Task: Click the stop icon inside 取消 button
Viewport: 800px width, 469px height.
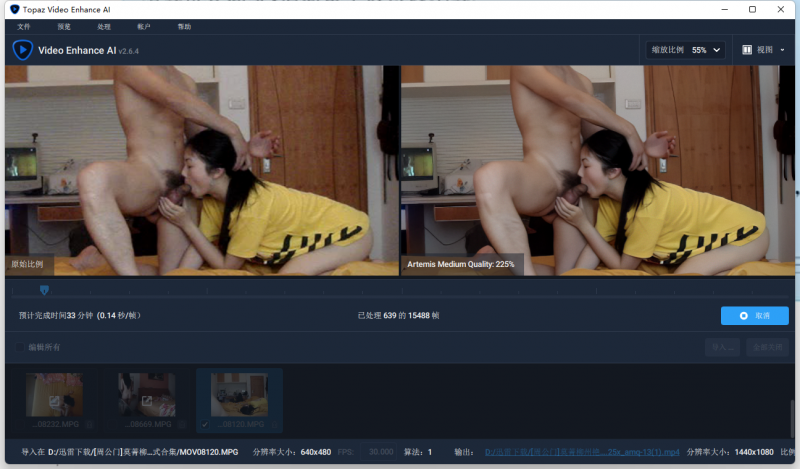Action: click(x=743, y=315)
